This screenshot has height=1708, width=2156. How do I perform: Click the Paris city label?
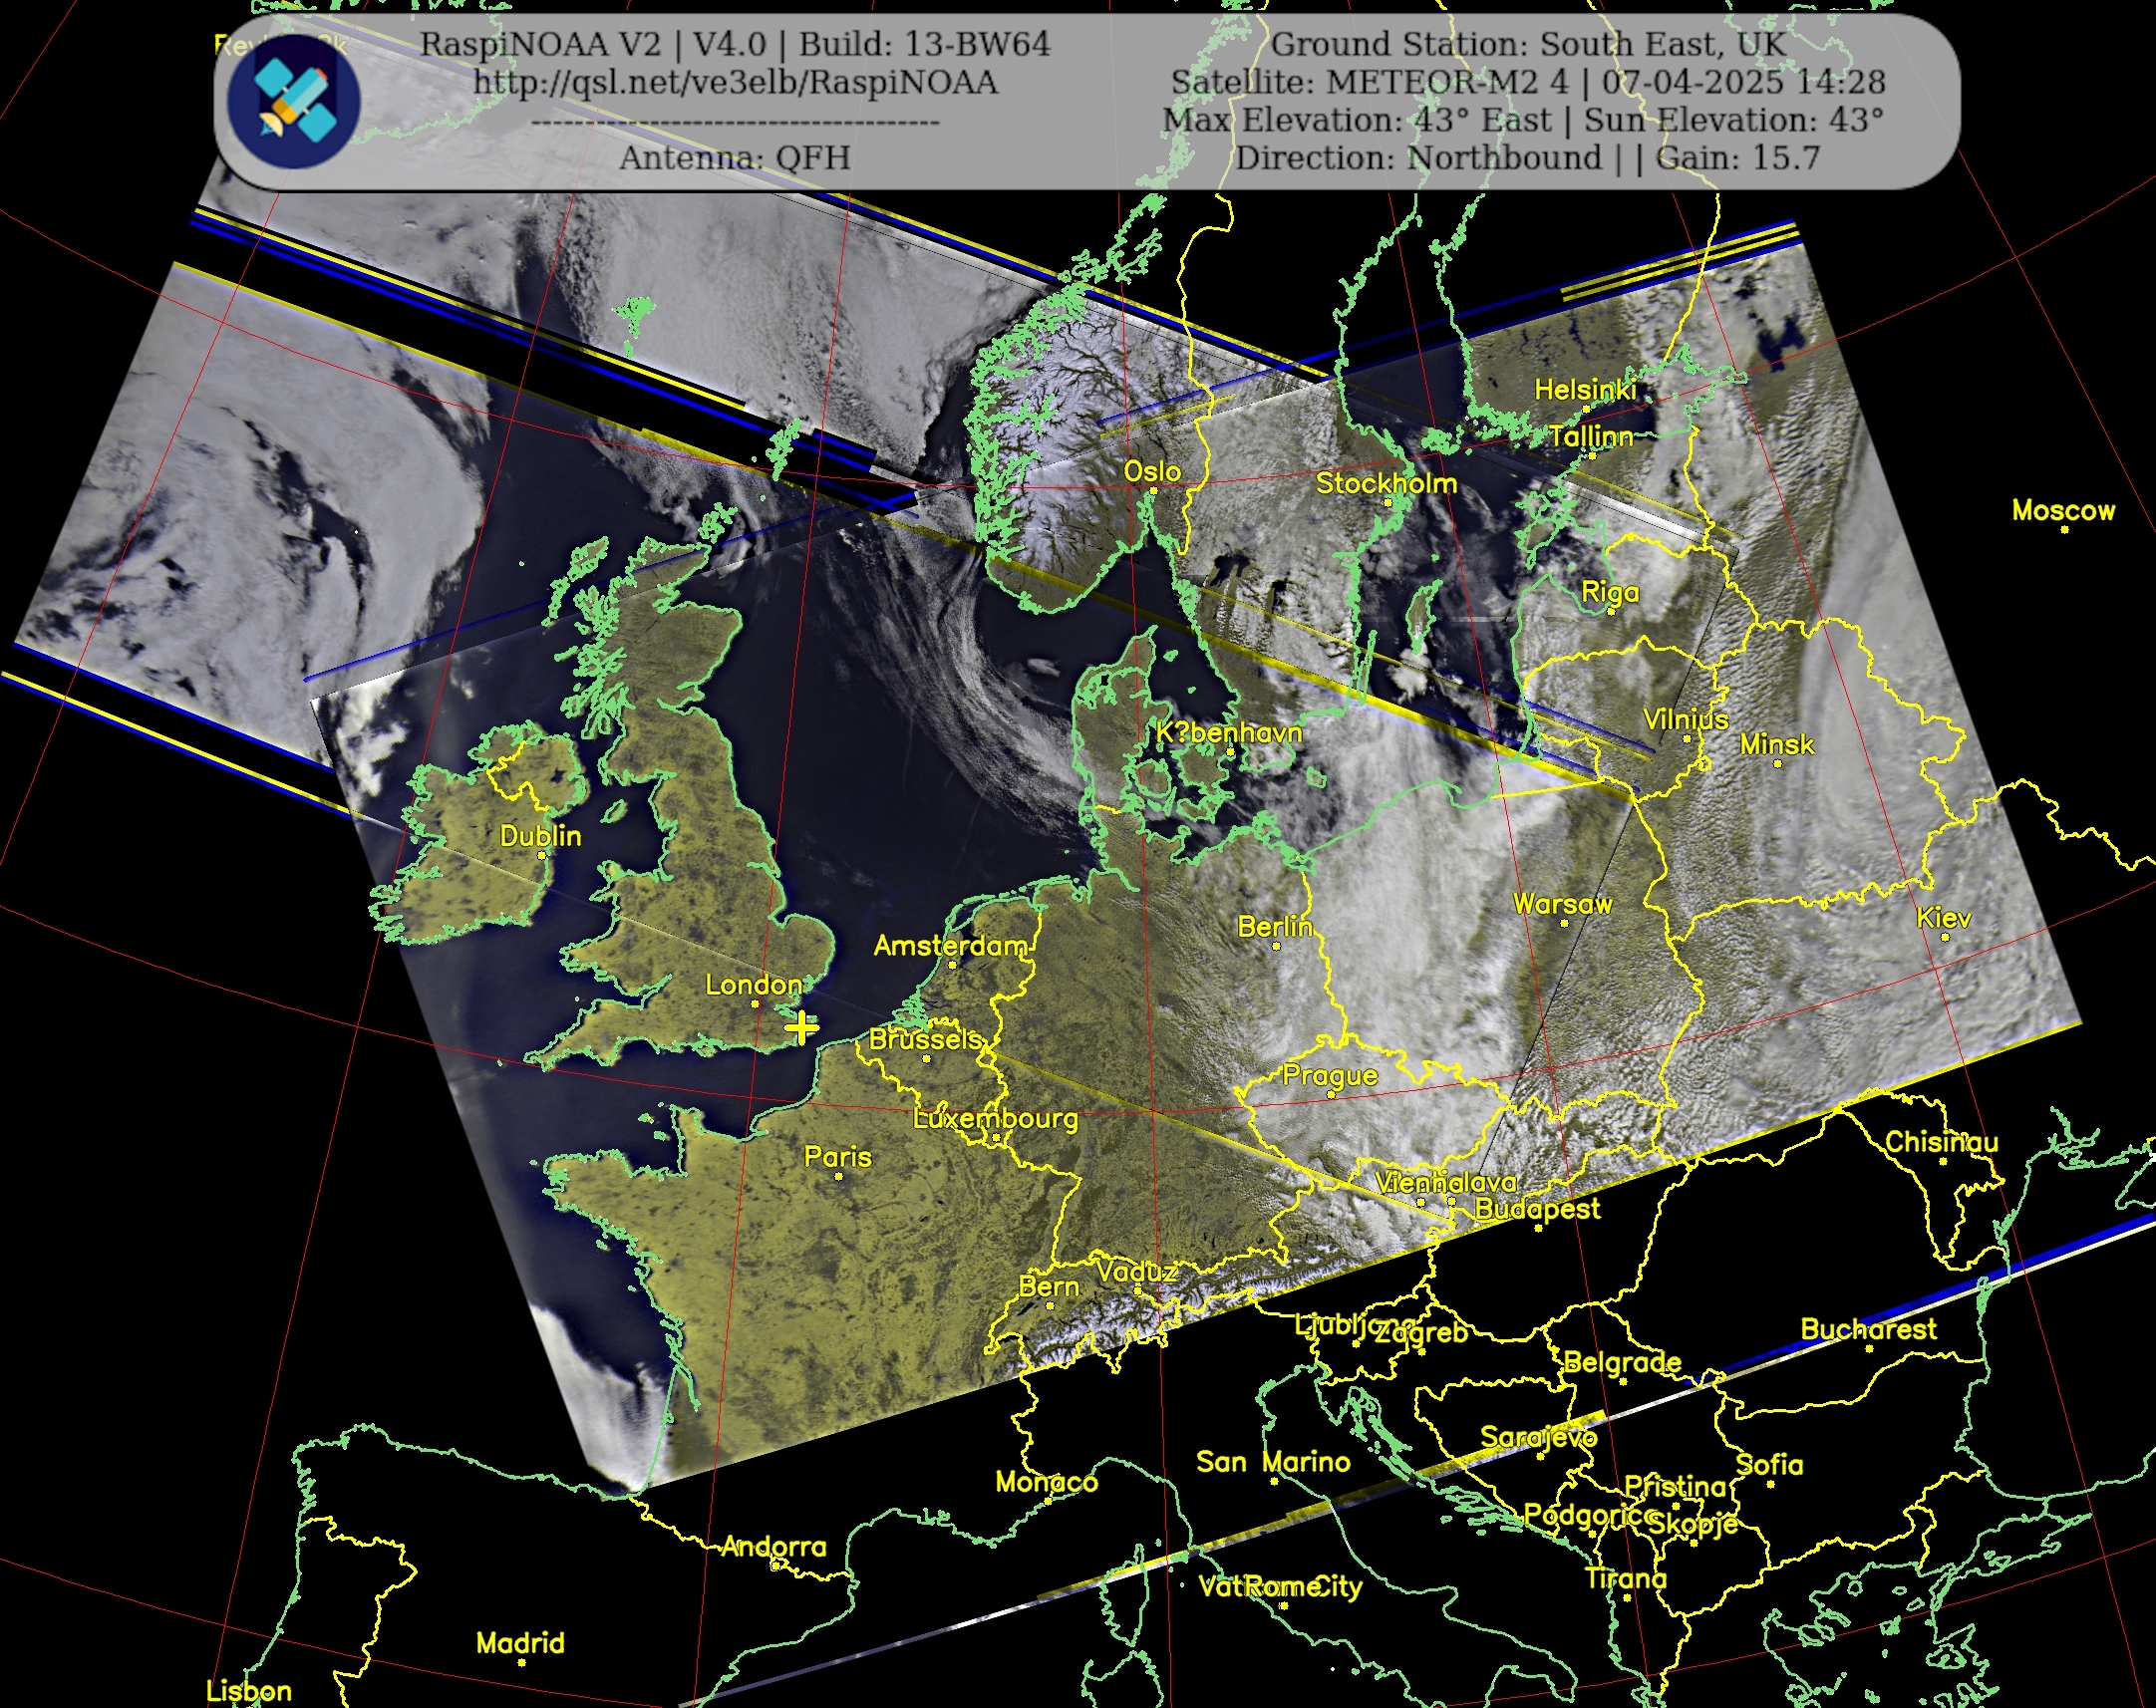pos(838,1157)
